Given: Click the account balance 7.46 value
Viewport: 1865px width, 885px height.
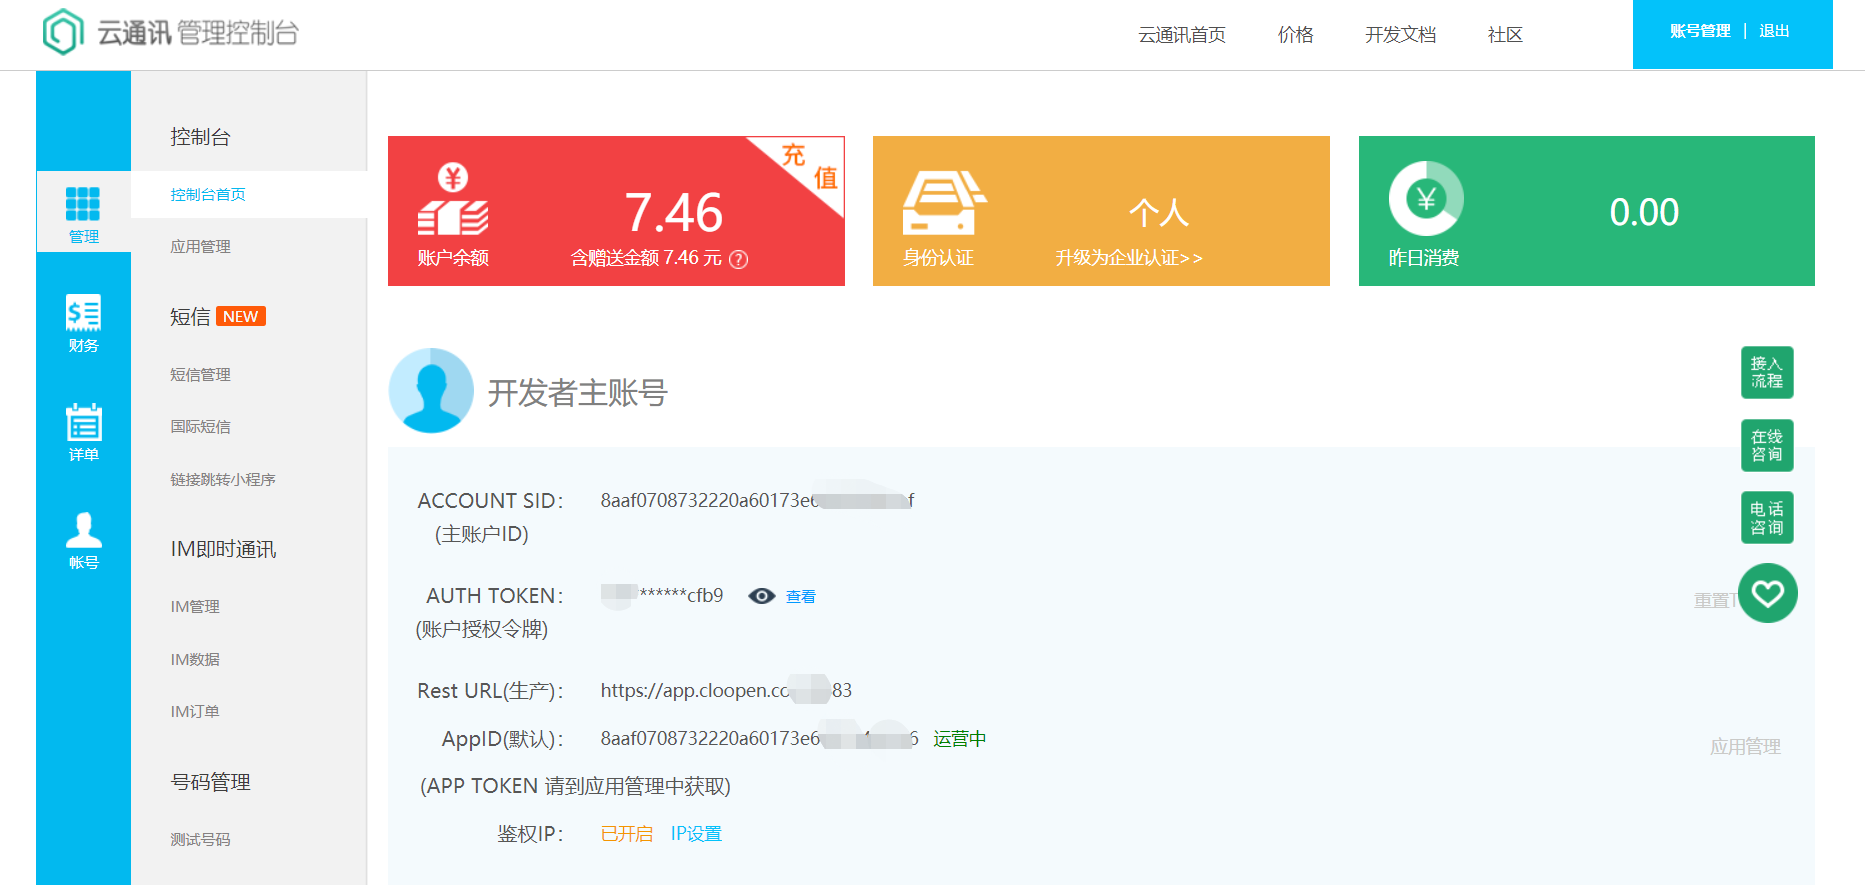Looking at the screenshot, I should pos(674,212).
